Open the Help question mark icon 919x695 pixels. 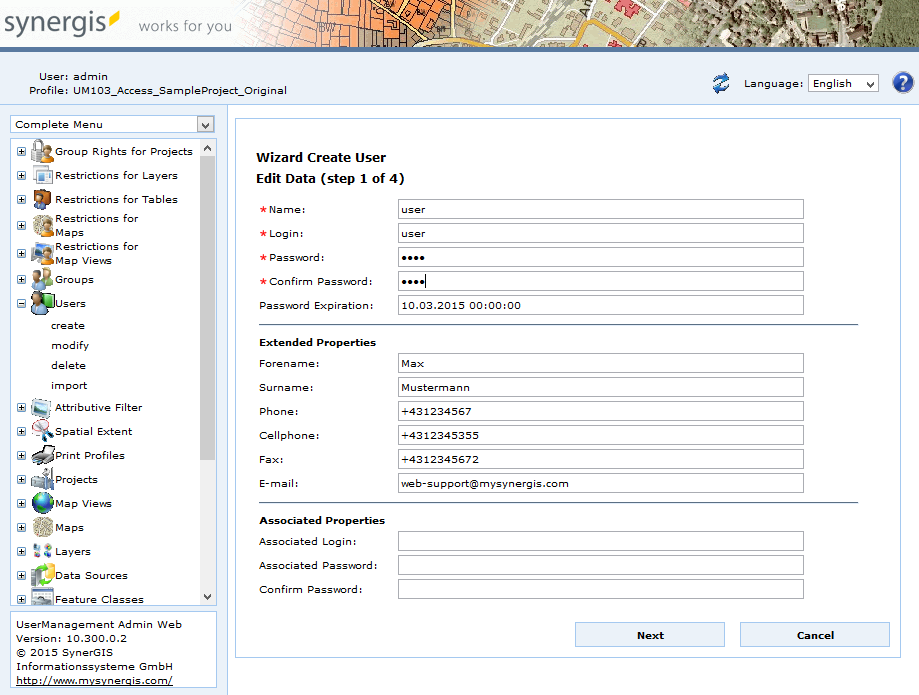[x=902, y=83]
